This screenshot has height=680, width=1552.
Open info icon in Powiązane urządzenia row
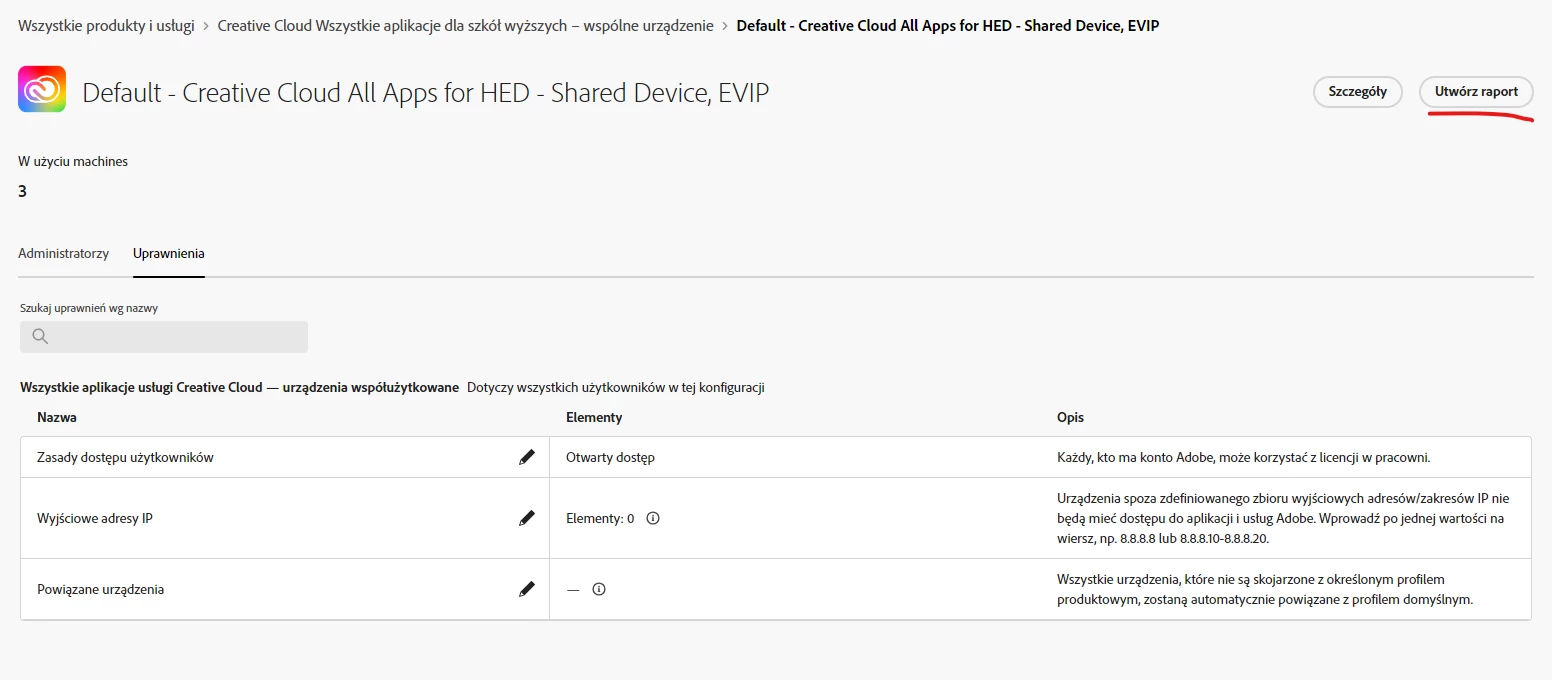click(x=599, y=589)
